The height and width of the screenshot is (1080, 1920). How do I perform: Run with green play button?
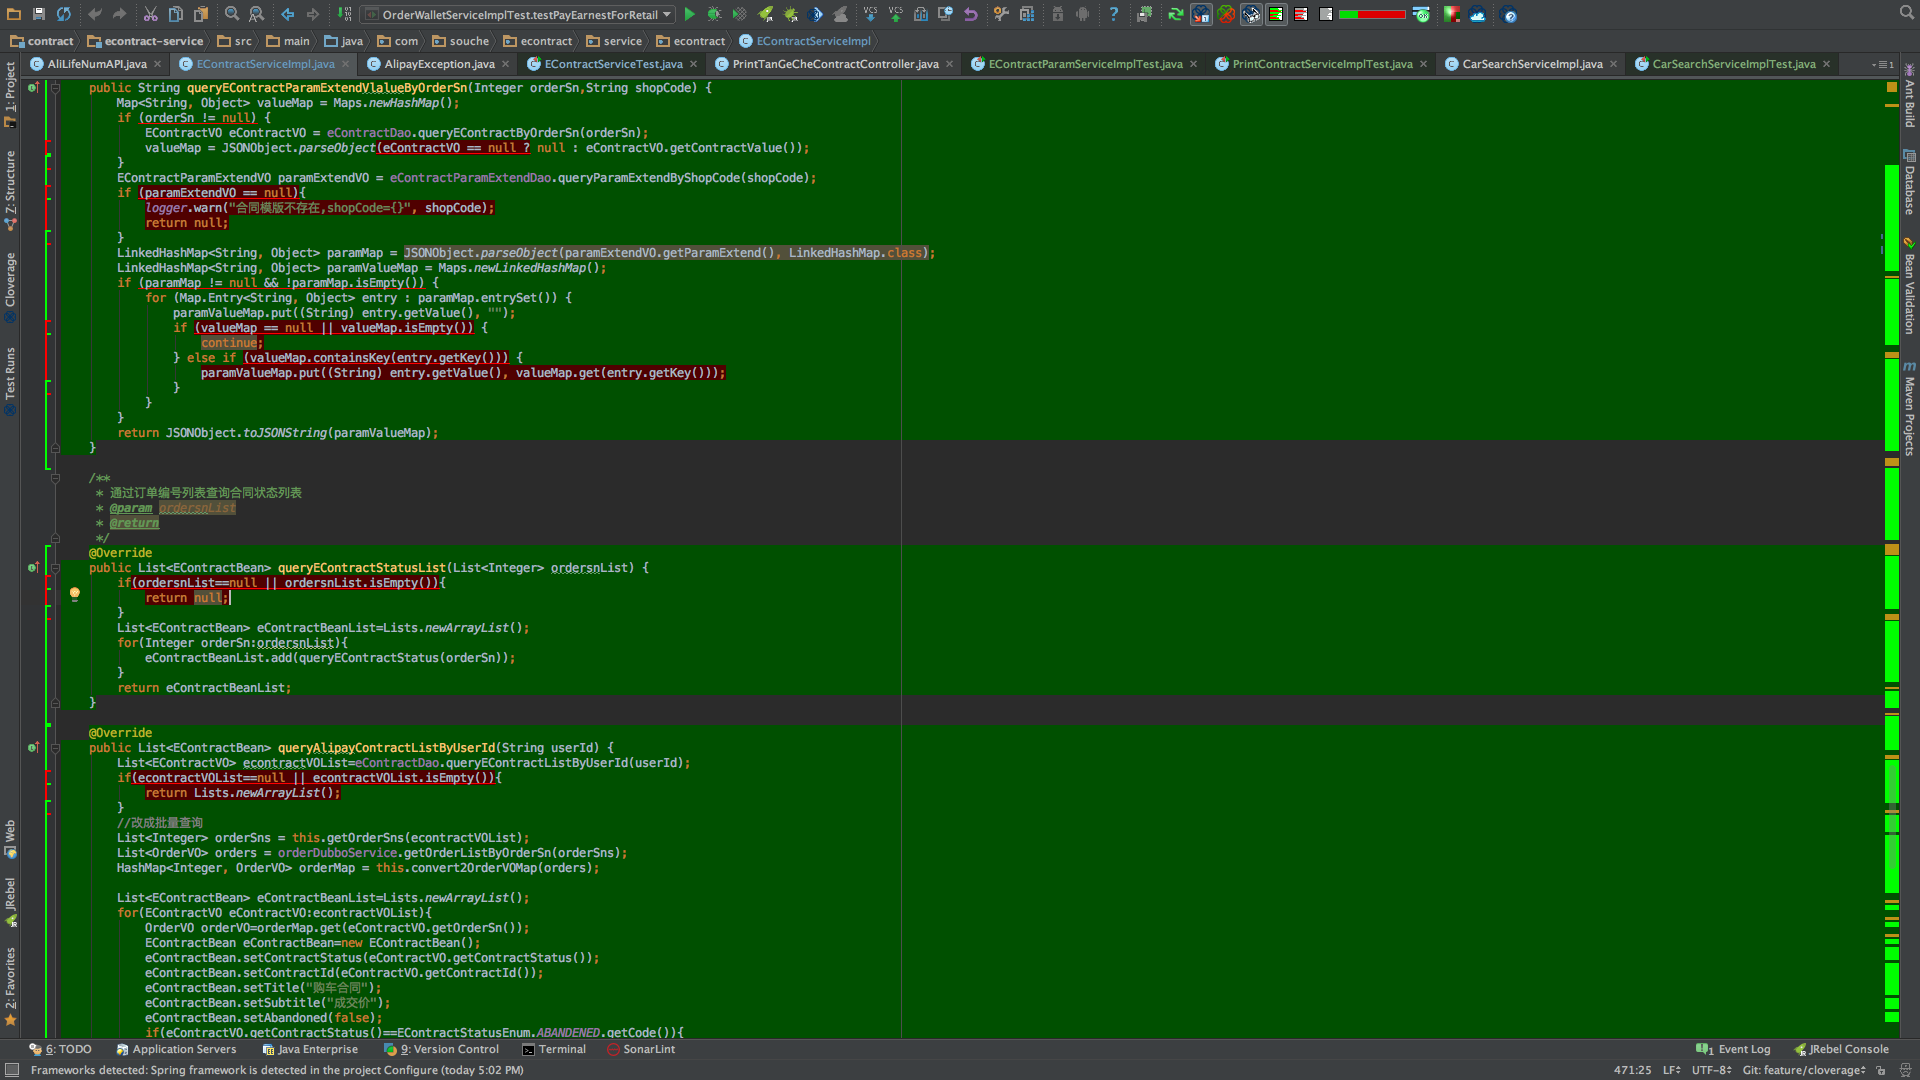pyautogui.click(x=690, y=14)
